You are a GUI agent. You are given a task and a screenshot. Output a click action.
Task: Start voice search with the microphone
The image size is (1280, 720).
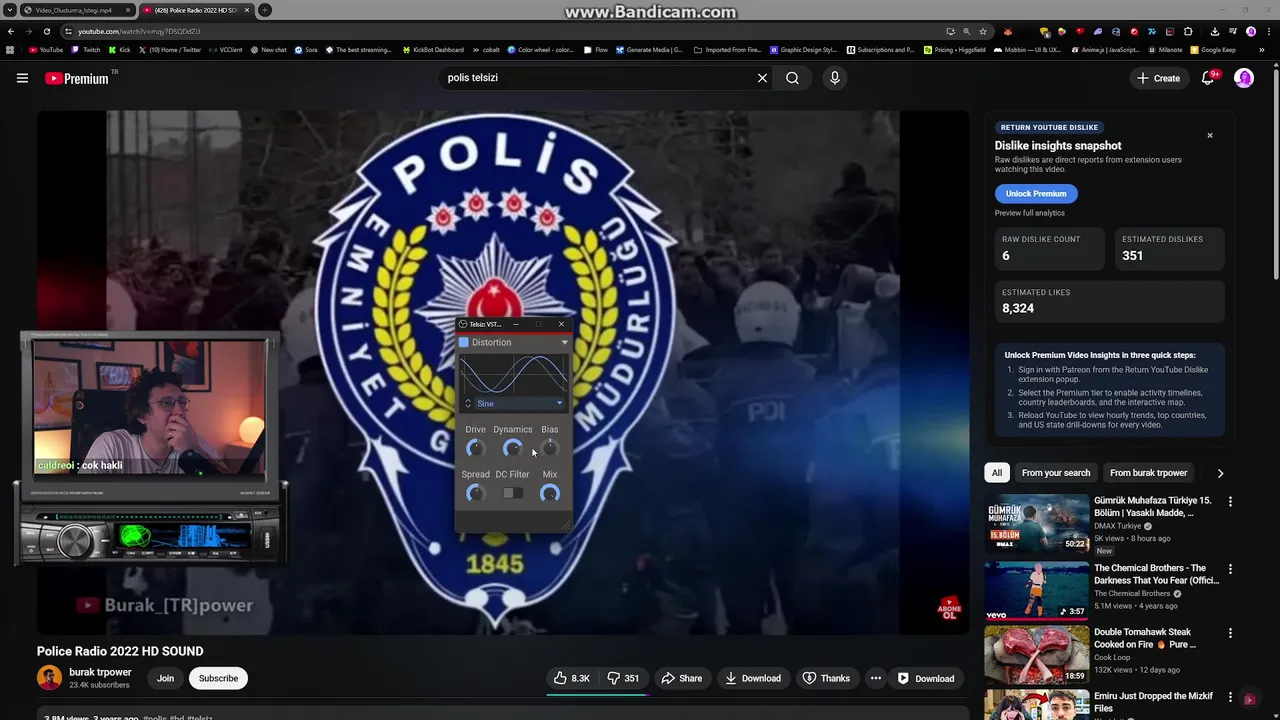click(835, 78)
